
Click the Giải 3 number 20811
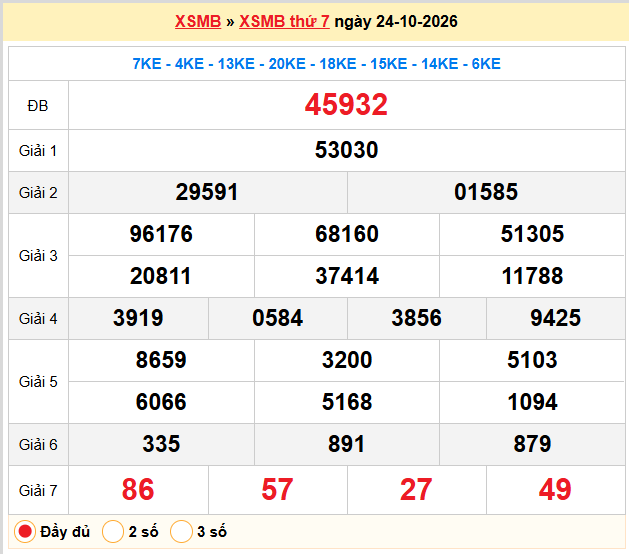(160, 276)
